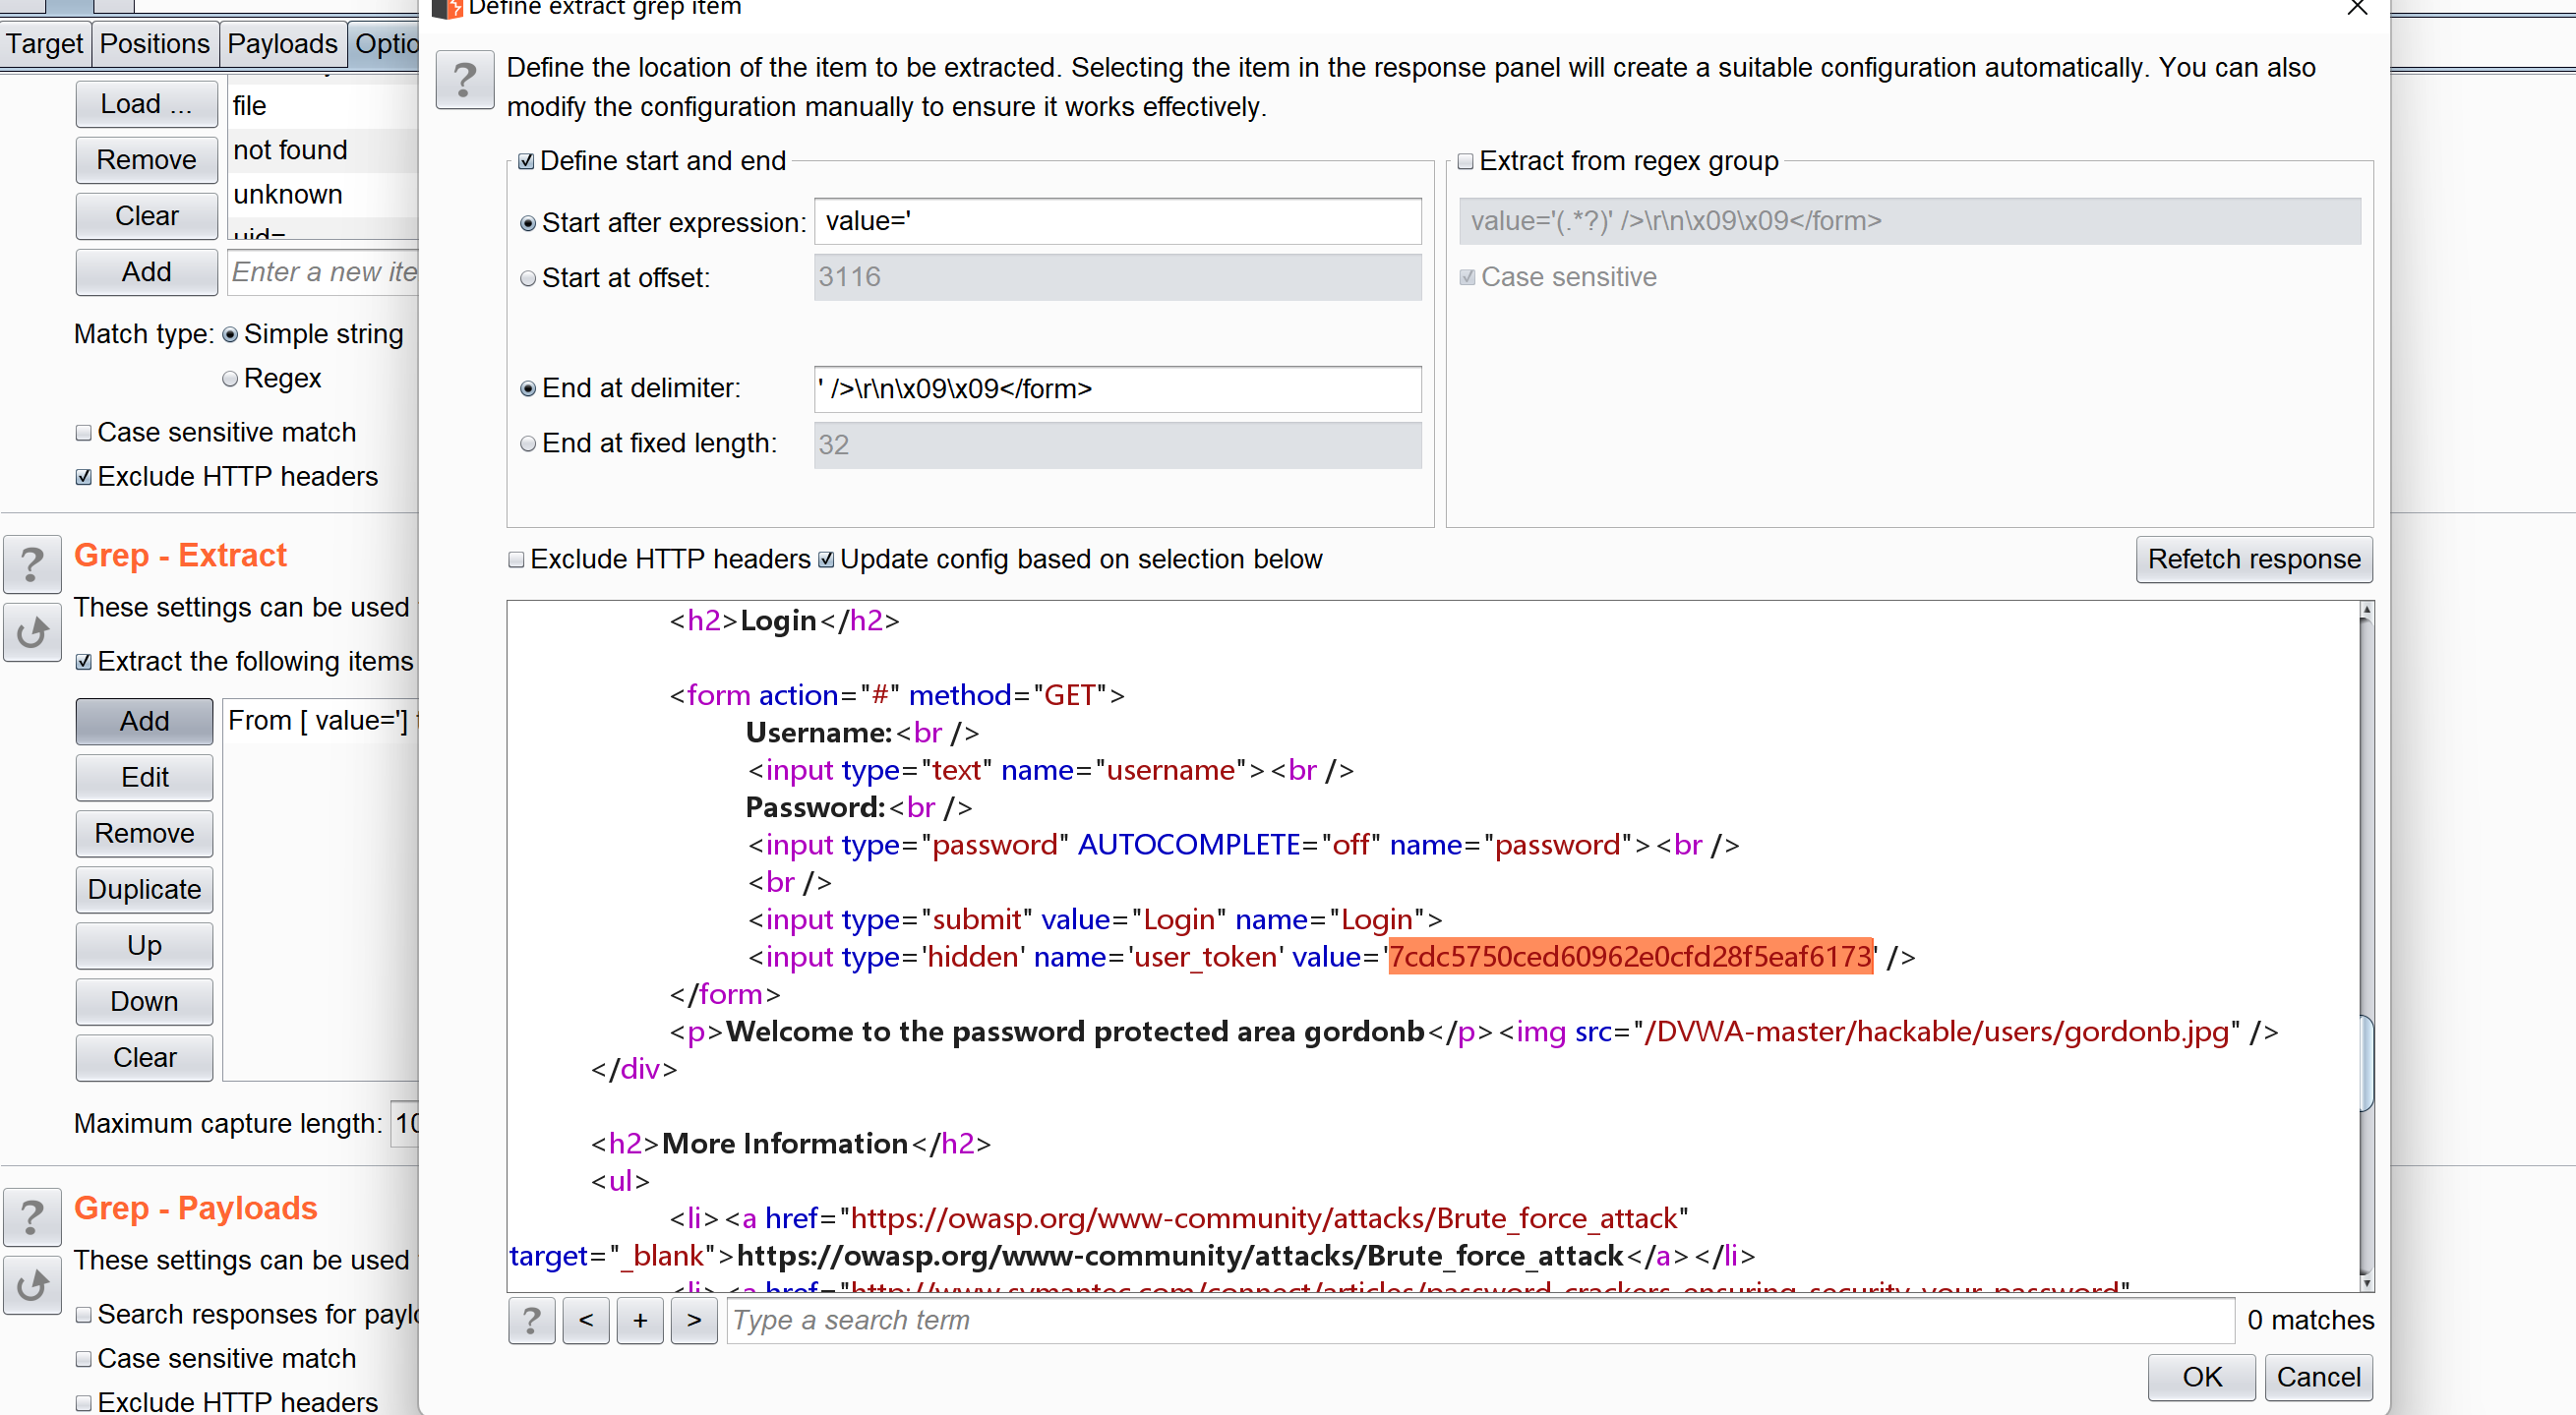Enable Case sensitive match in Grep Match
The height and width of the screenshot is (1415, 2576).
tap(84, 432)
